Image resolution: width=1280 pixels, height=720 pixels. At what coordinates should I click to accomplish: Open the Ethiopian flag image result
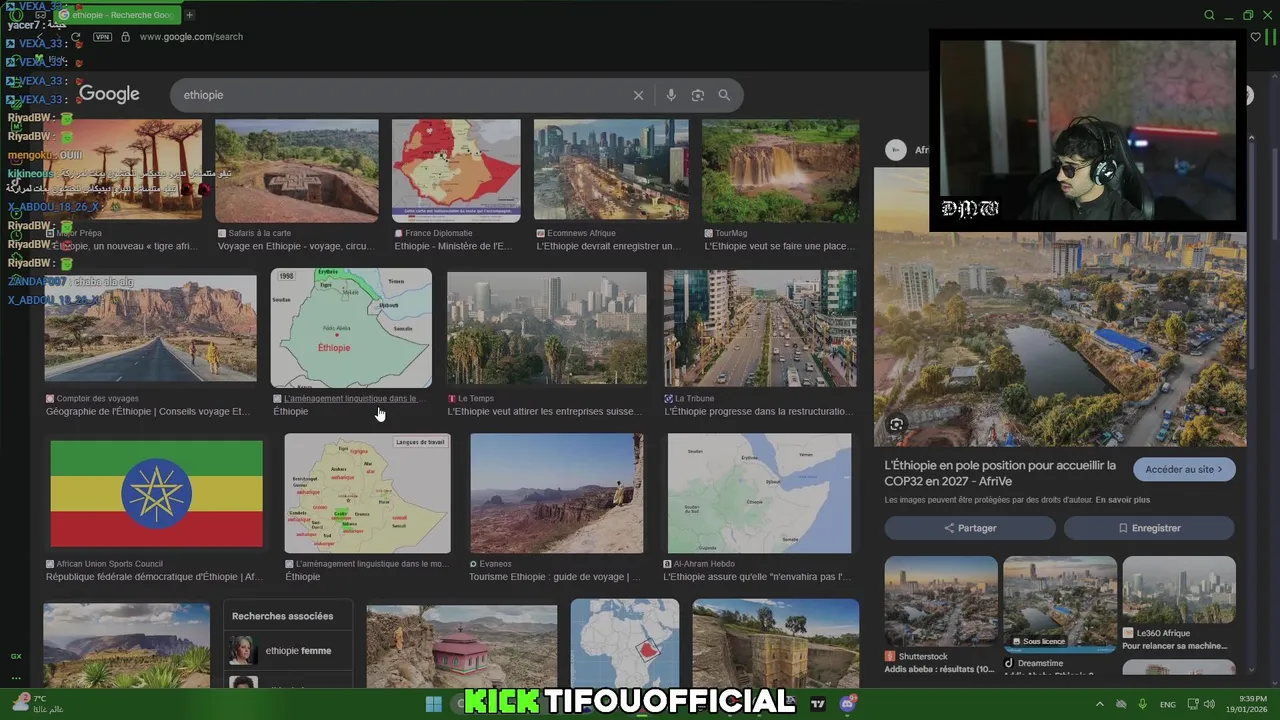(157, 494)
